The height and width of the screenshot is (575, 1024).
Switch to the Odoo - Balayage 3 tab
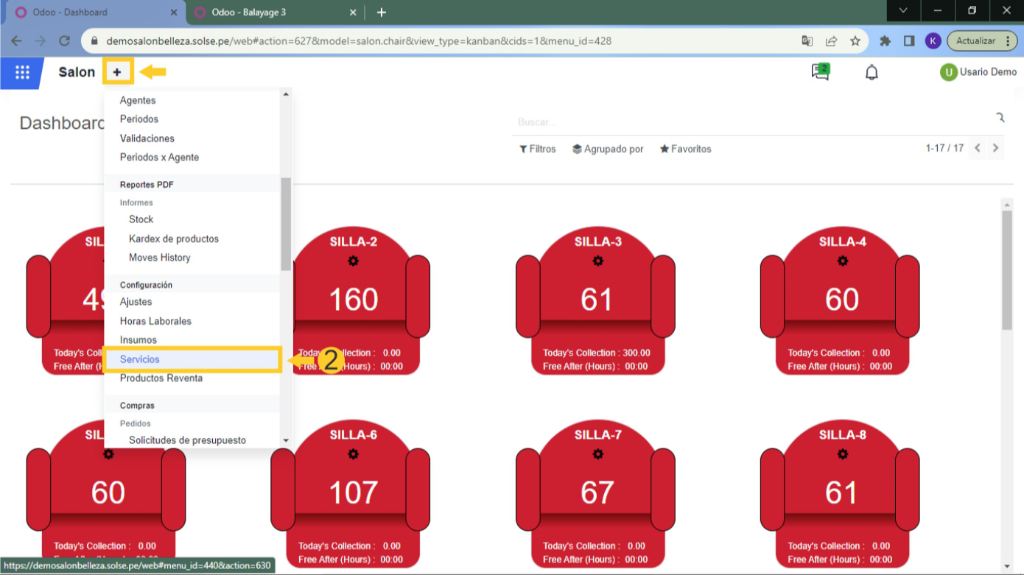click(x=270, y=12)
